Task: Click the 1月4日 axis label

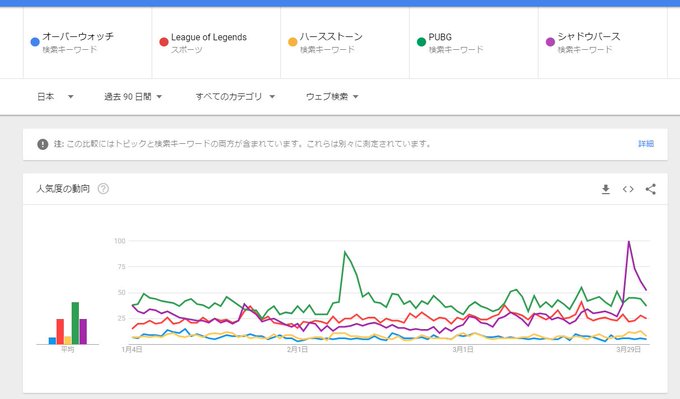Action: pyautogui.click(x=132, y=349)
